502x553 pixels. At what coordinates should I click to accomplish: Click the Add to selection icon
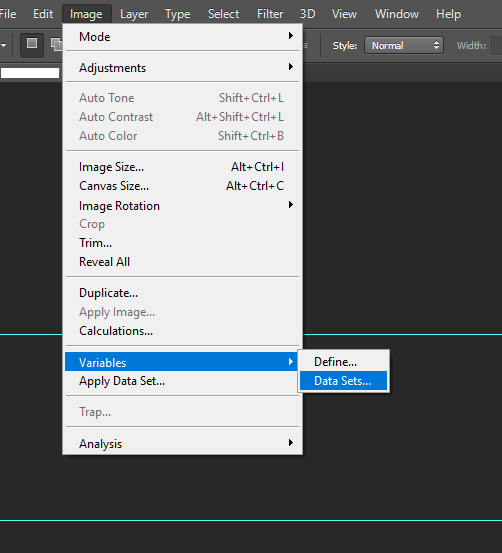56,45
